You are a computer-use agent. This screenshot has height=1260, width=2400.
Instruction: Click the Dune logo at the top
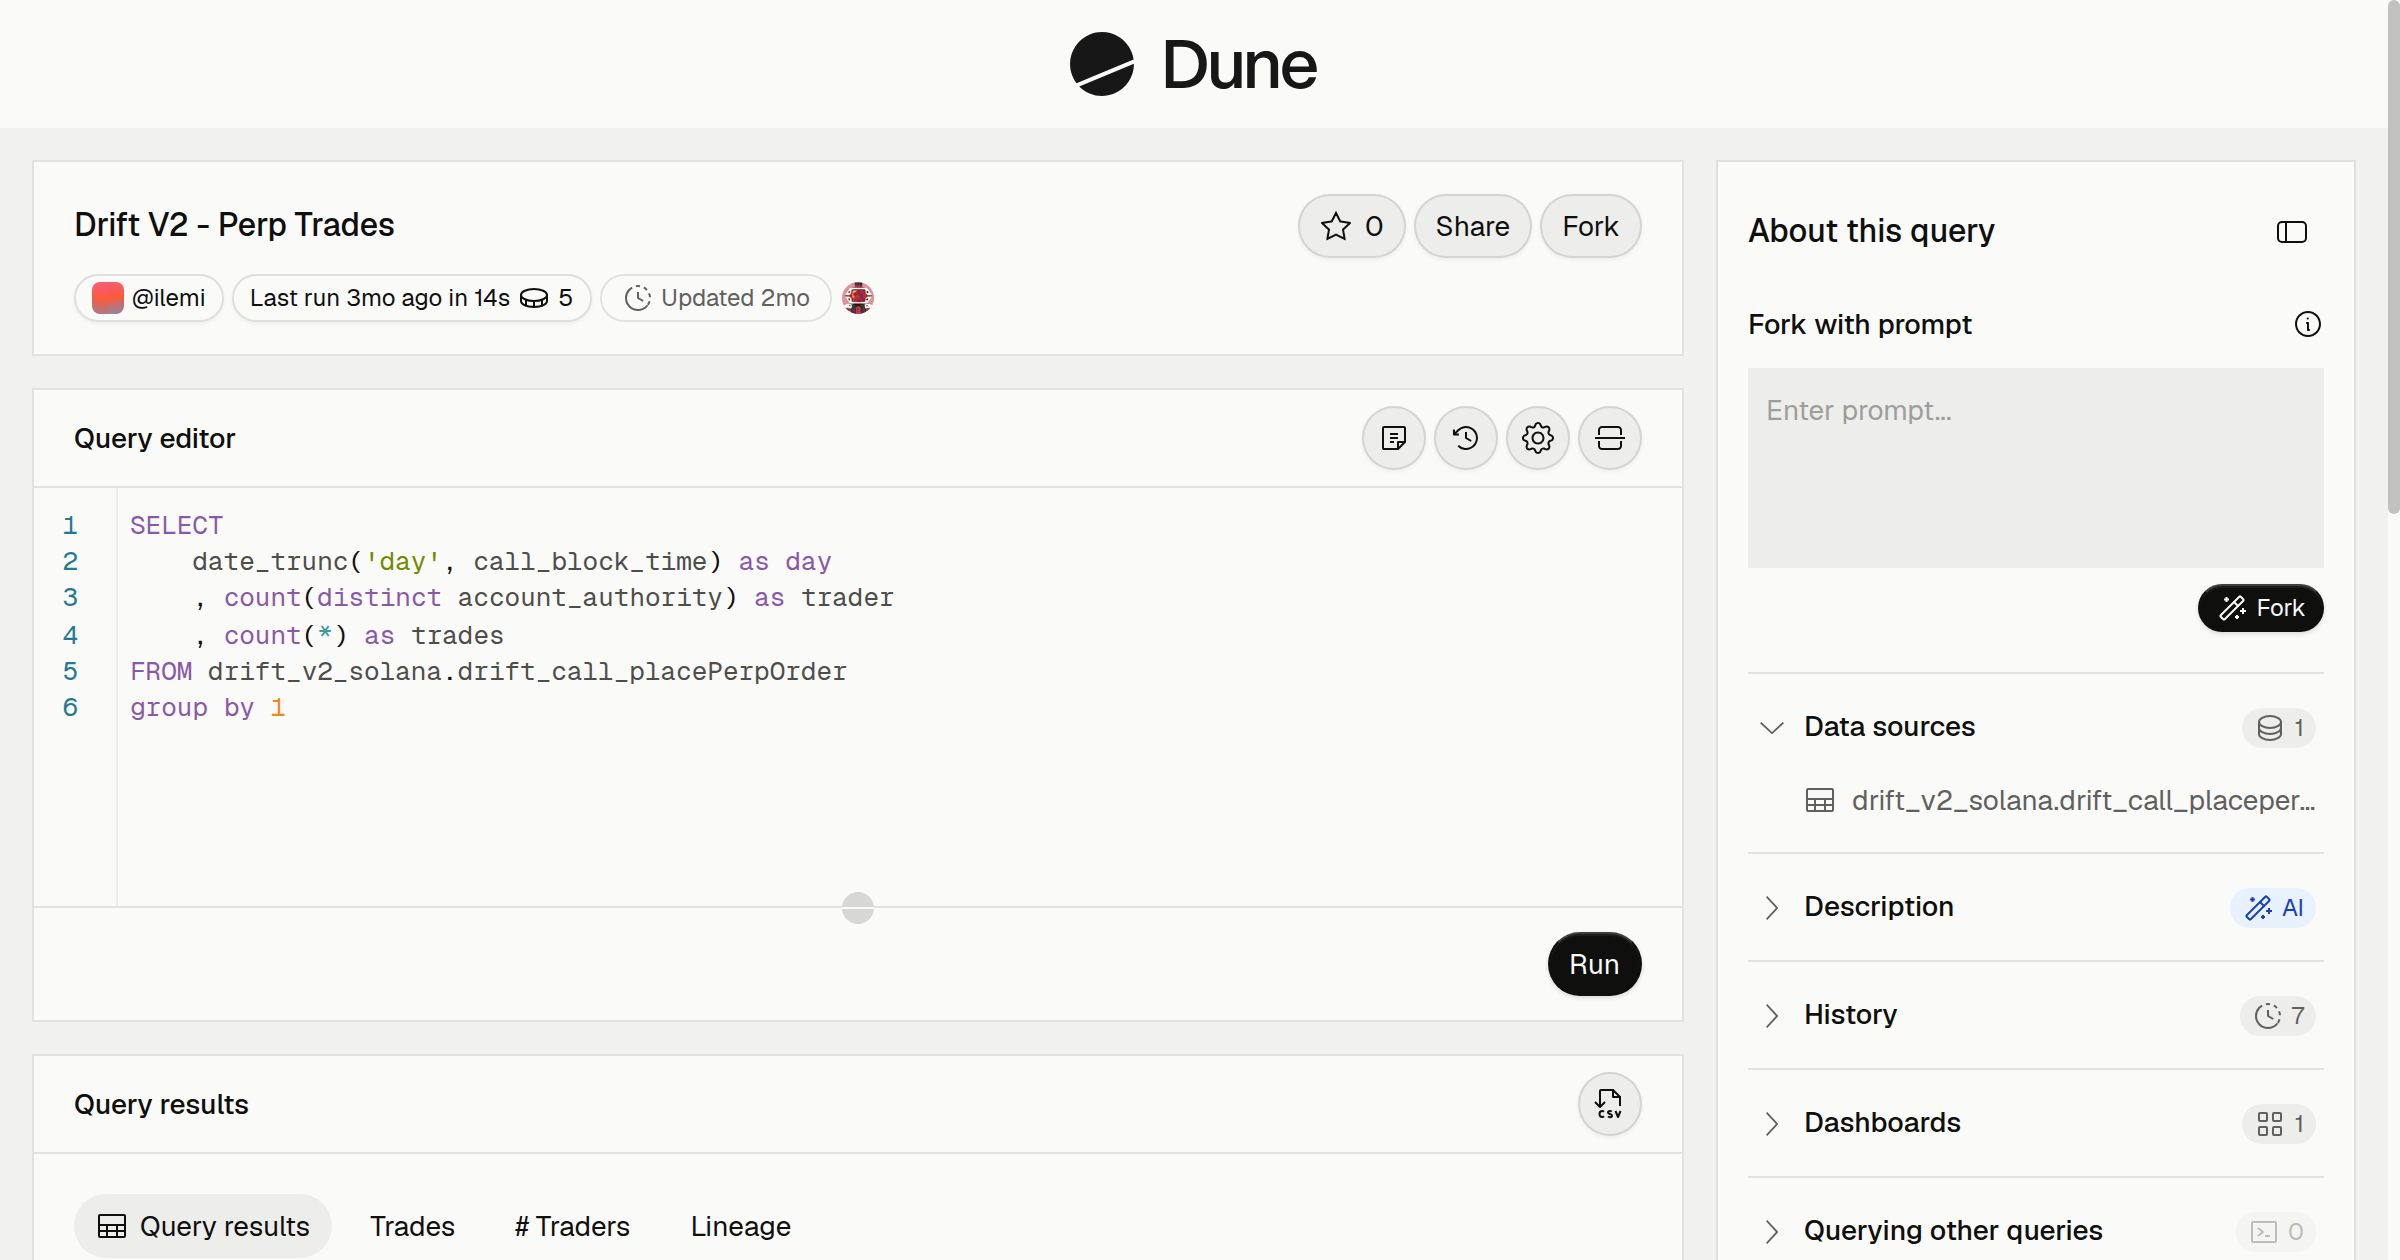(1193, 64)
